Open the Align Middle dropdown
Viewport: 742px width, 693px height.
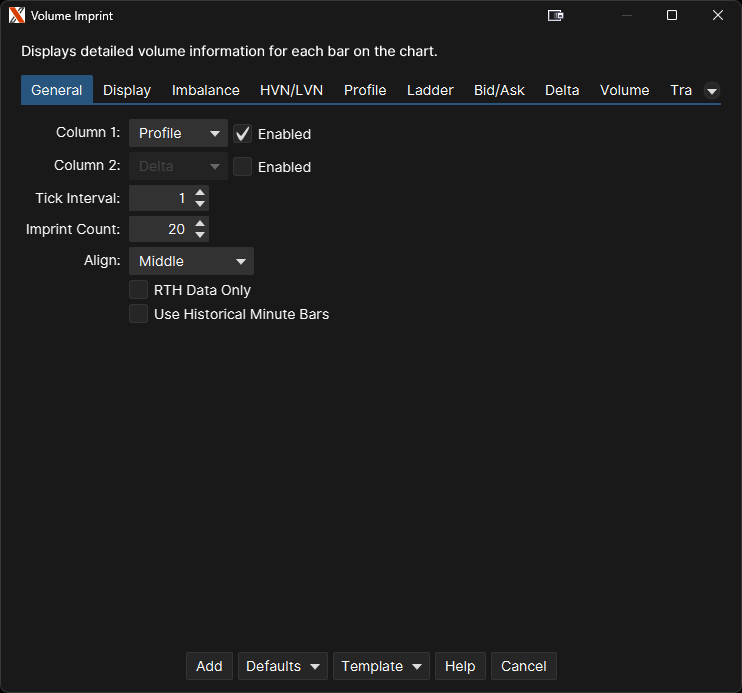pyautogui.click(x=191, y=261)
